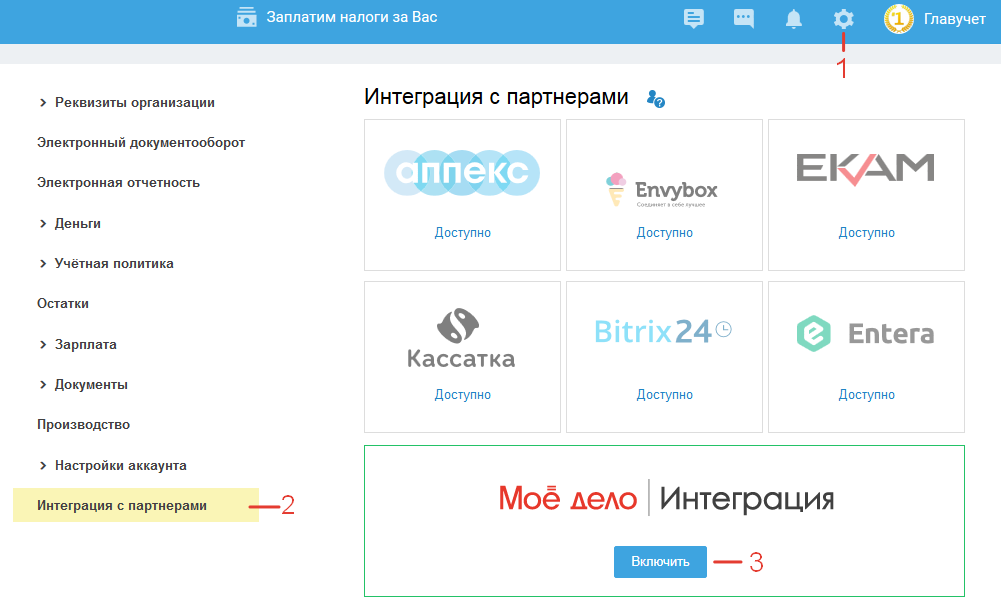Go to Остатки in sidebar
Viewport: 1001px width, 606px height.
pyautogui.click(x=63, y=304)
